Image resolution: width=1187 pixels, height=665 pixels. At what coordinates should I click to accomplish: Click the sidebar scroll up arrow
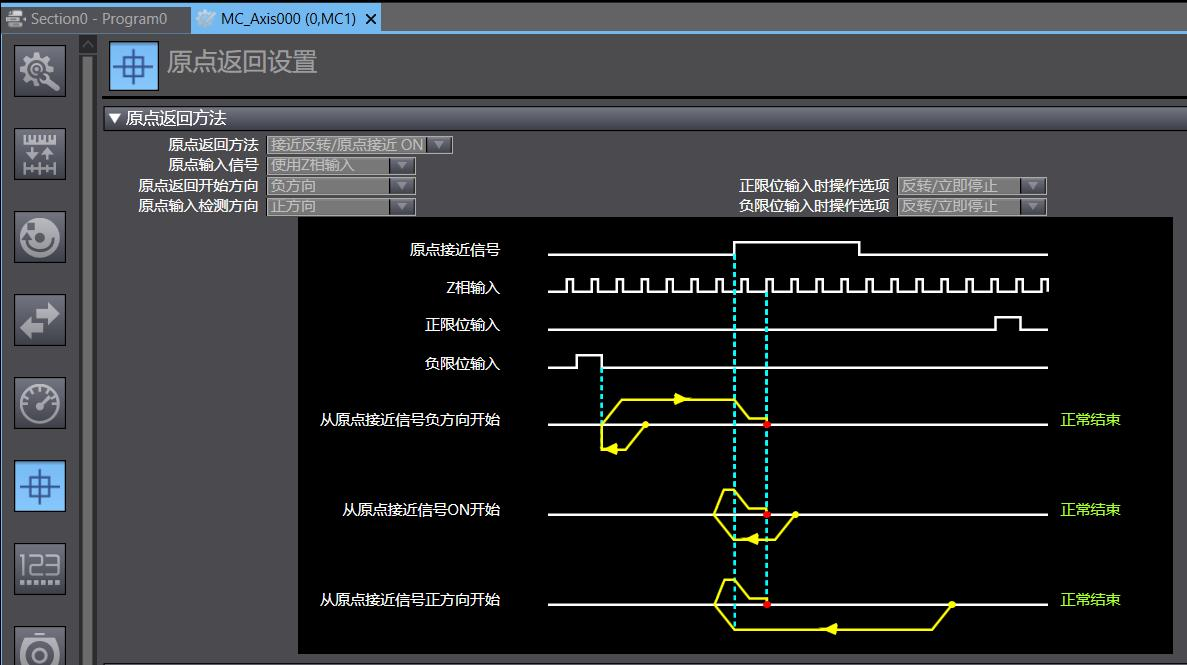click(88, 45)
